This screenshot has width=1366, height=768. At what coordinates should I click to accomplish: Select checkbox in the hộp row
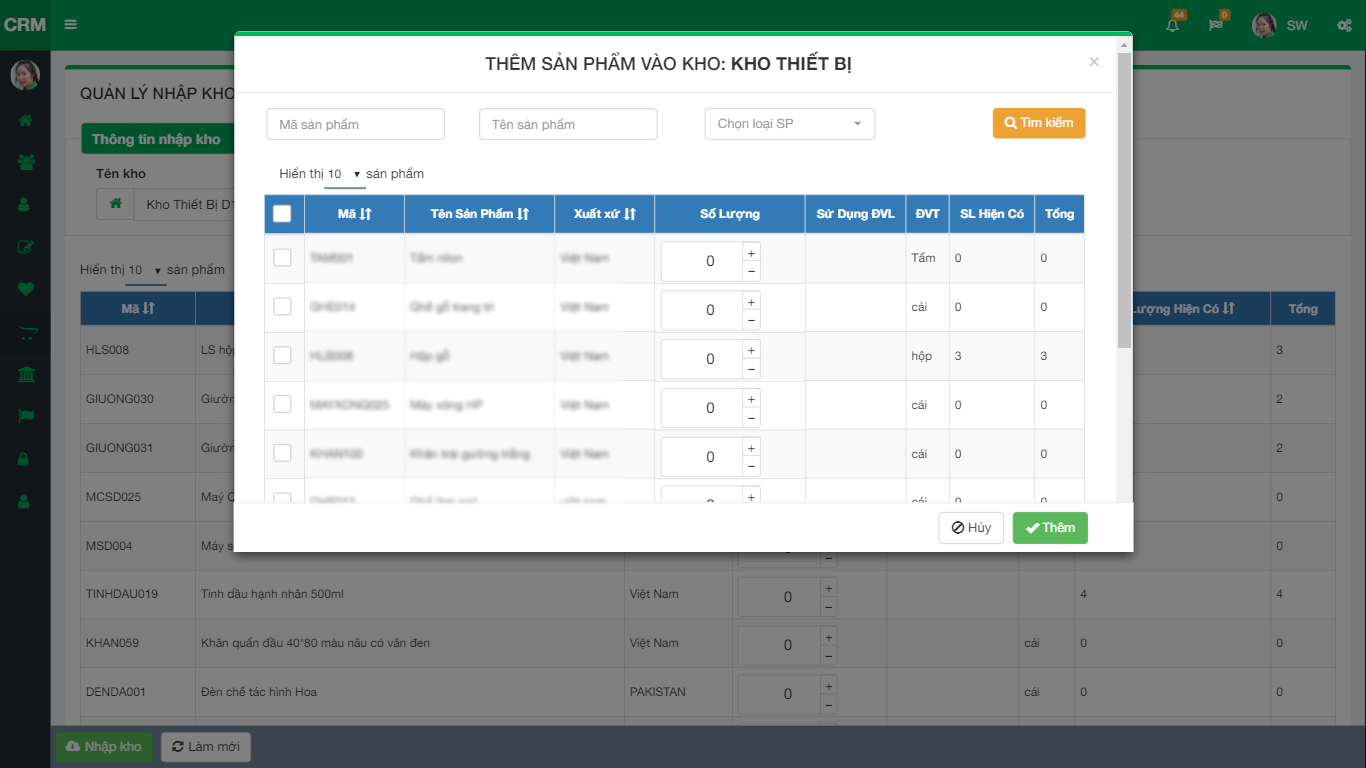point(282,355)
